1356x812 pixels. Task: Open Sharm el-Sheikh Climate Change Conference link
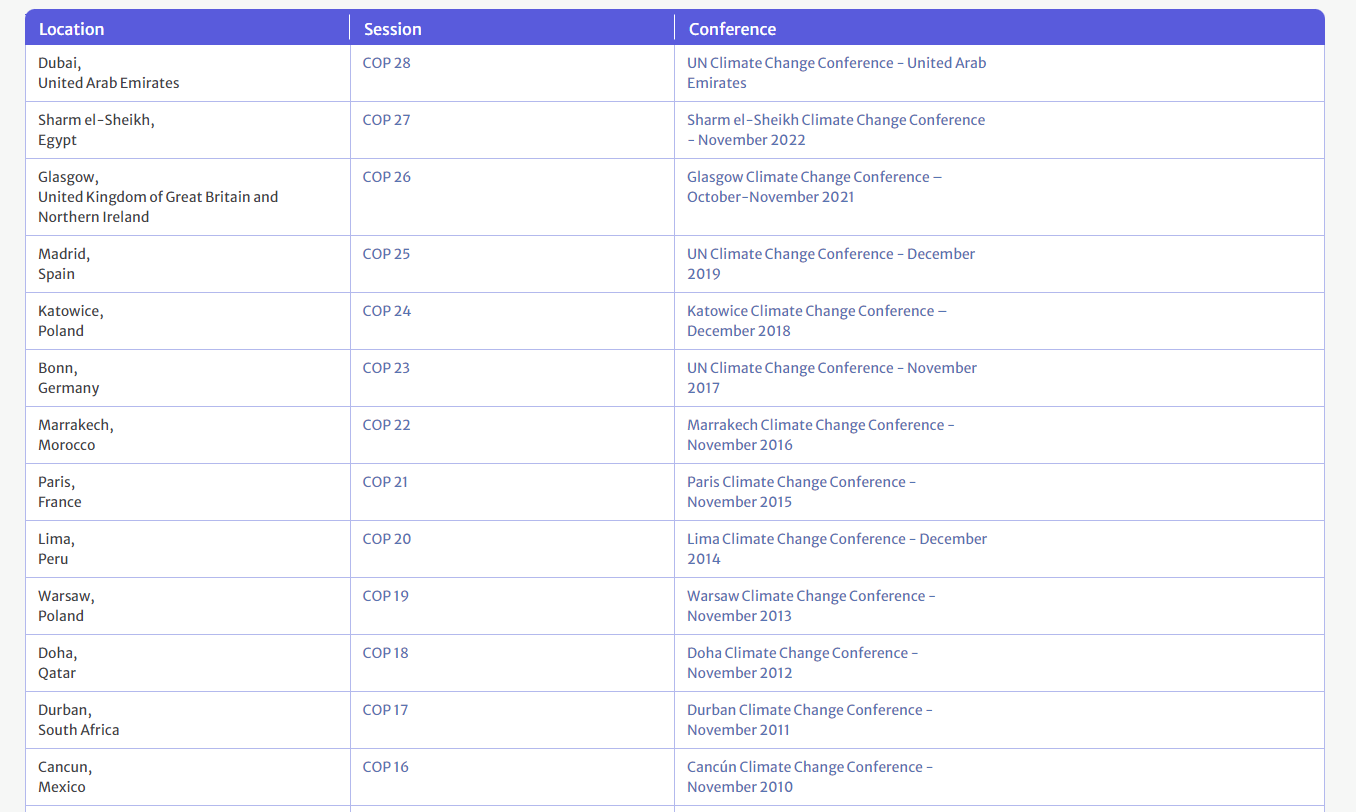point(836,130)
